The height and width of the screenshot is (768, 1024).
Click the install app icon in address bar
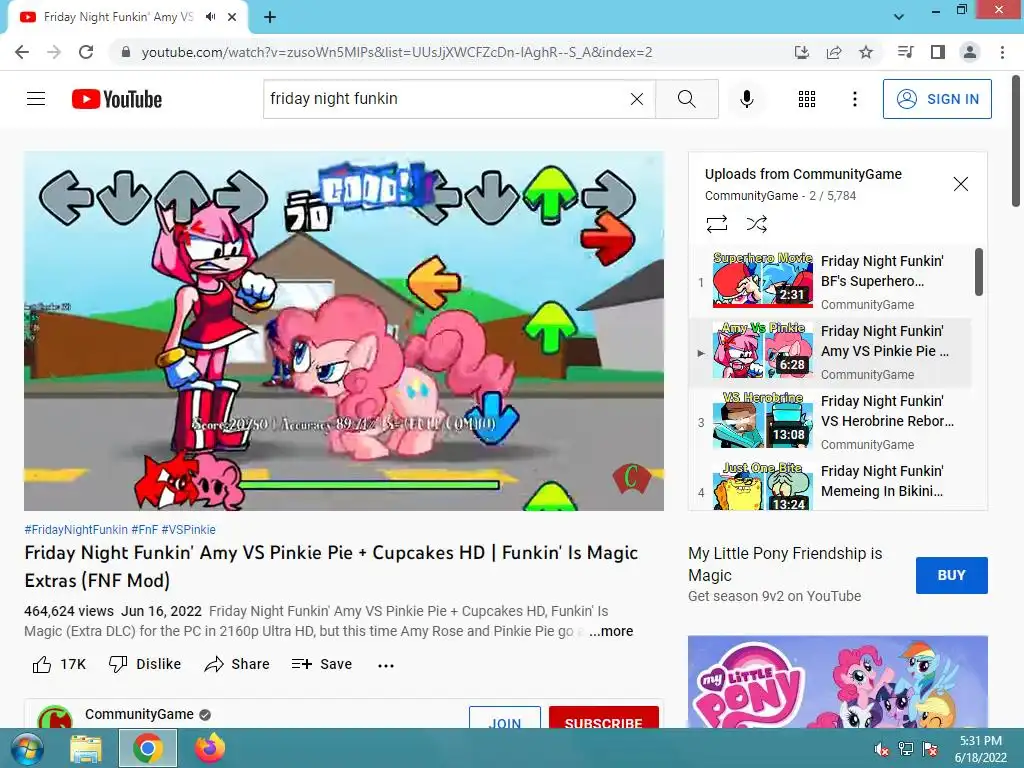[802, 52]
